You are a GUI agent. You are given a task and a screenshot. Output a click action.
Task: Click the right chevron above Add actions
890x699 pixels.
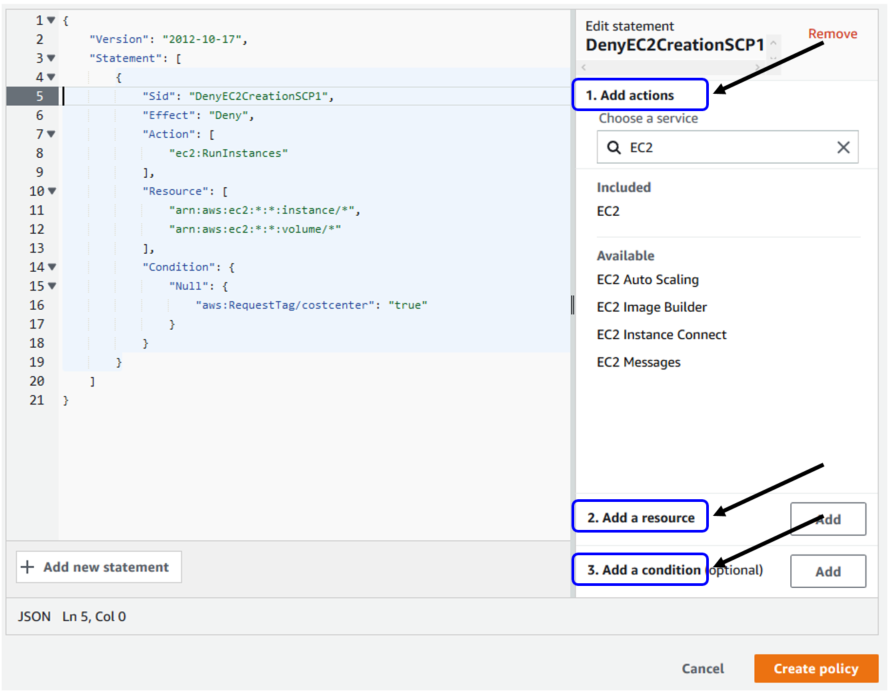pyautogui.click(x=757, y=66)
